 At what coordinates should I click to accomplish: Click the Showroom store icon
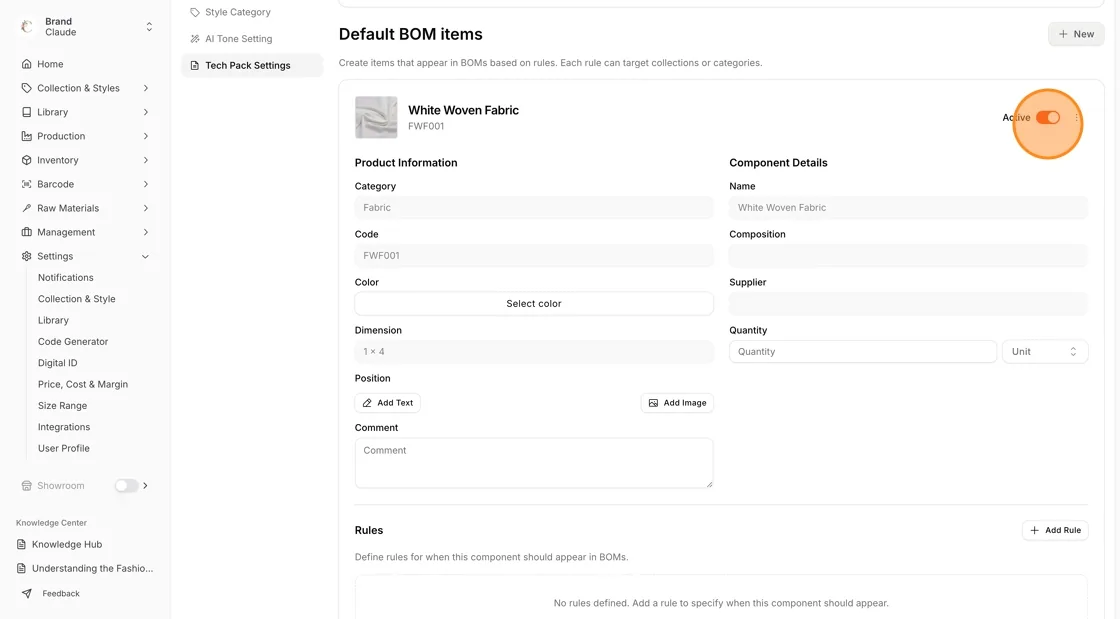tap(26, 485)
